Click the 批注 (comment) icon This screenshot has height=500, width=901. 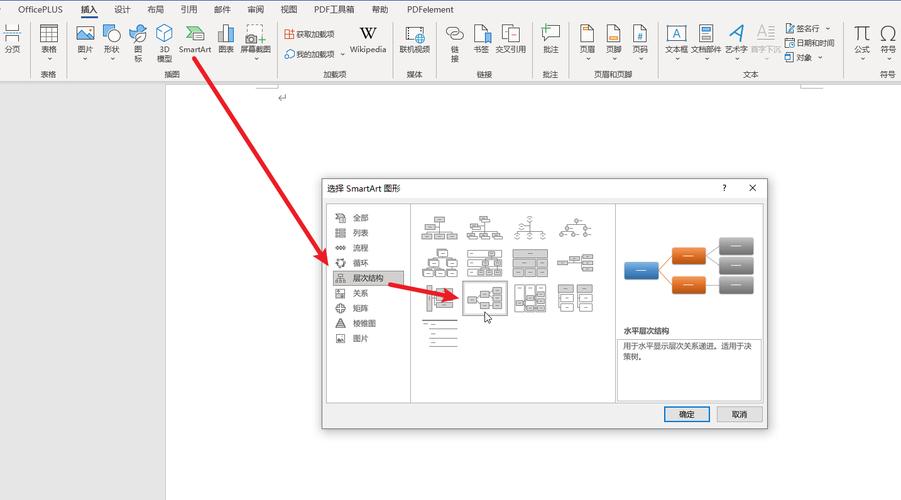click(x=550, y=40)
